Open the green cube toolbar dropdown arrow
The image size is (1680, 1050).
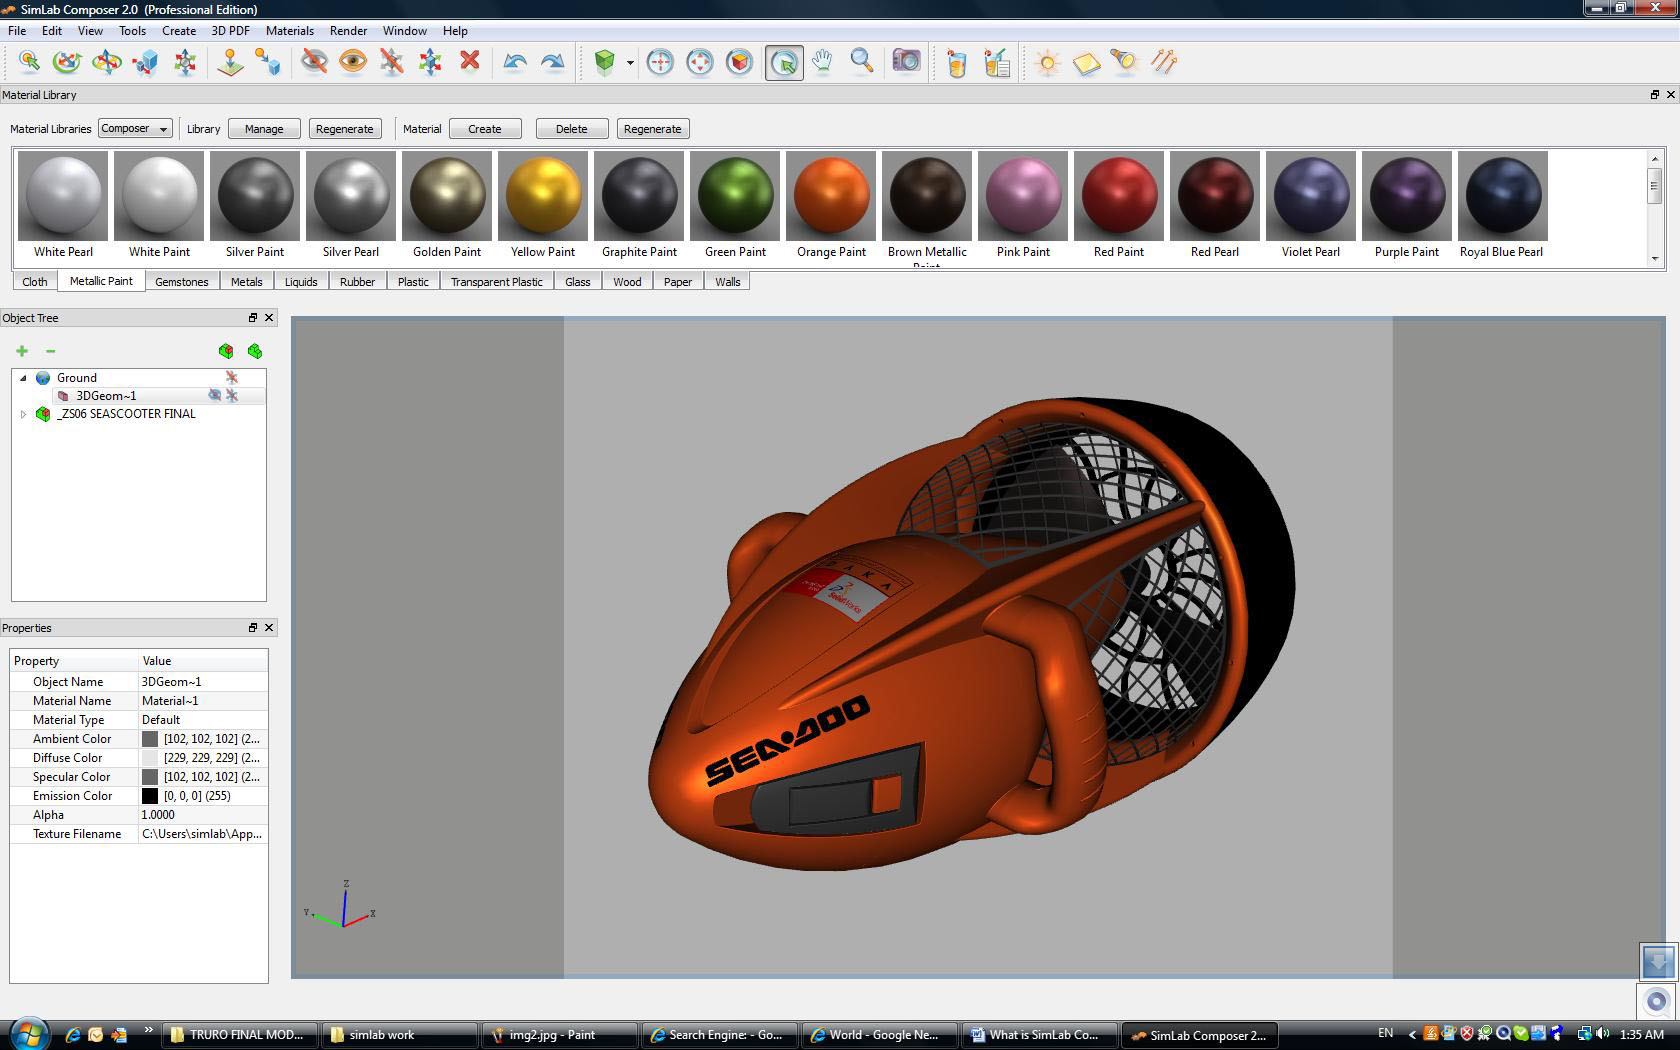630,63
